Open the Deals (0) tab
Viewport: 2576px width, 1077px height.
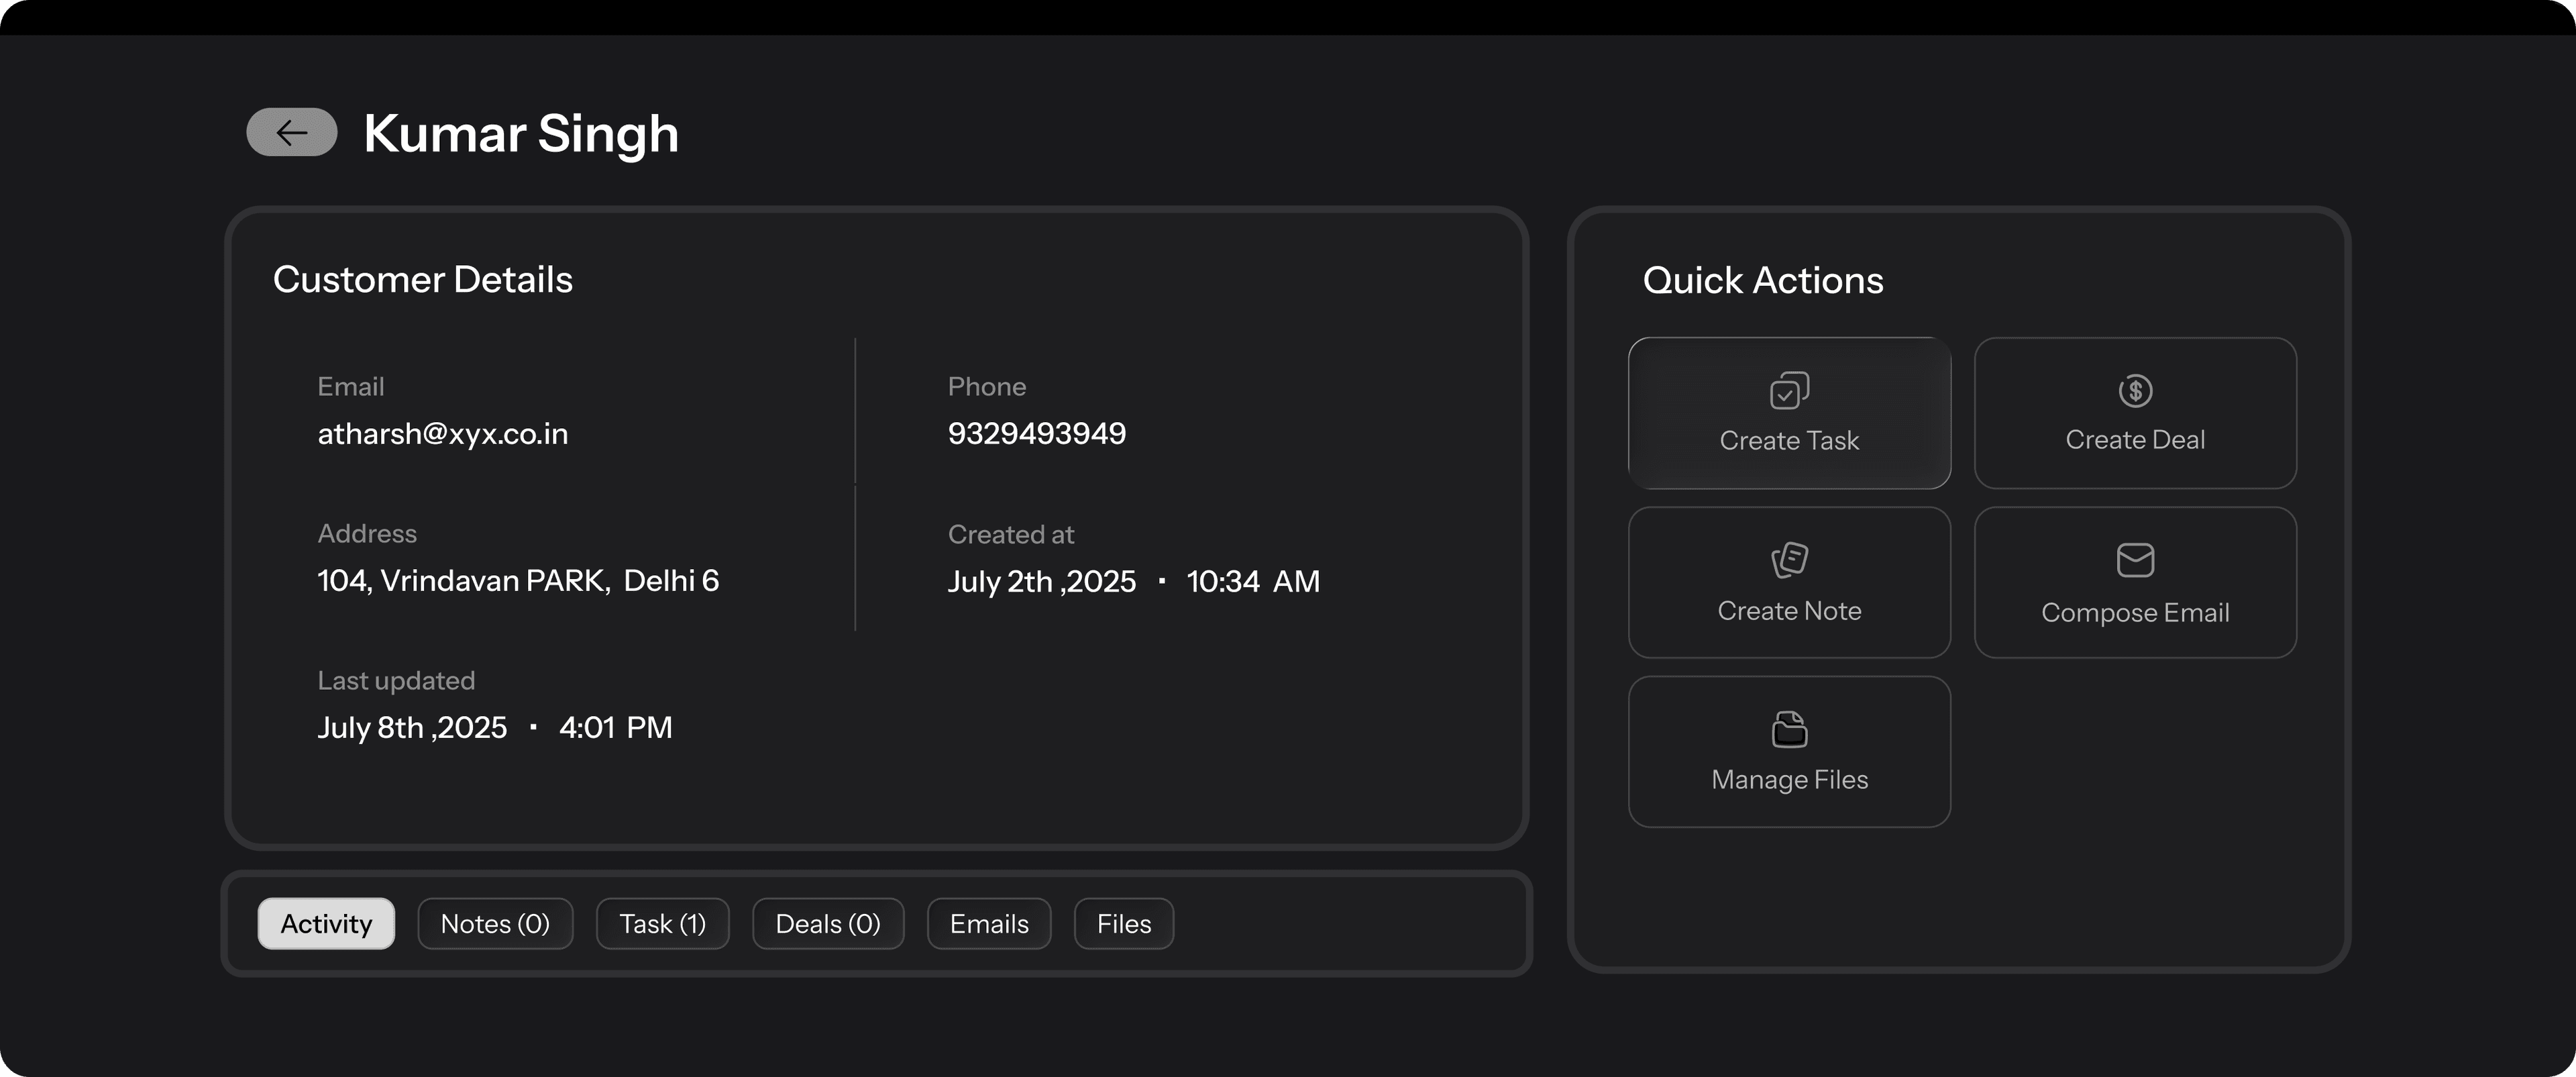[x=827, y=923]
